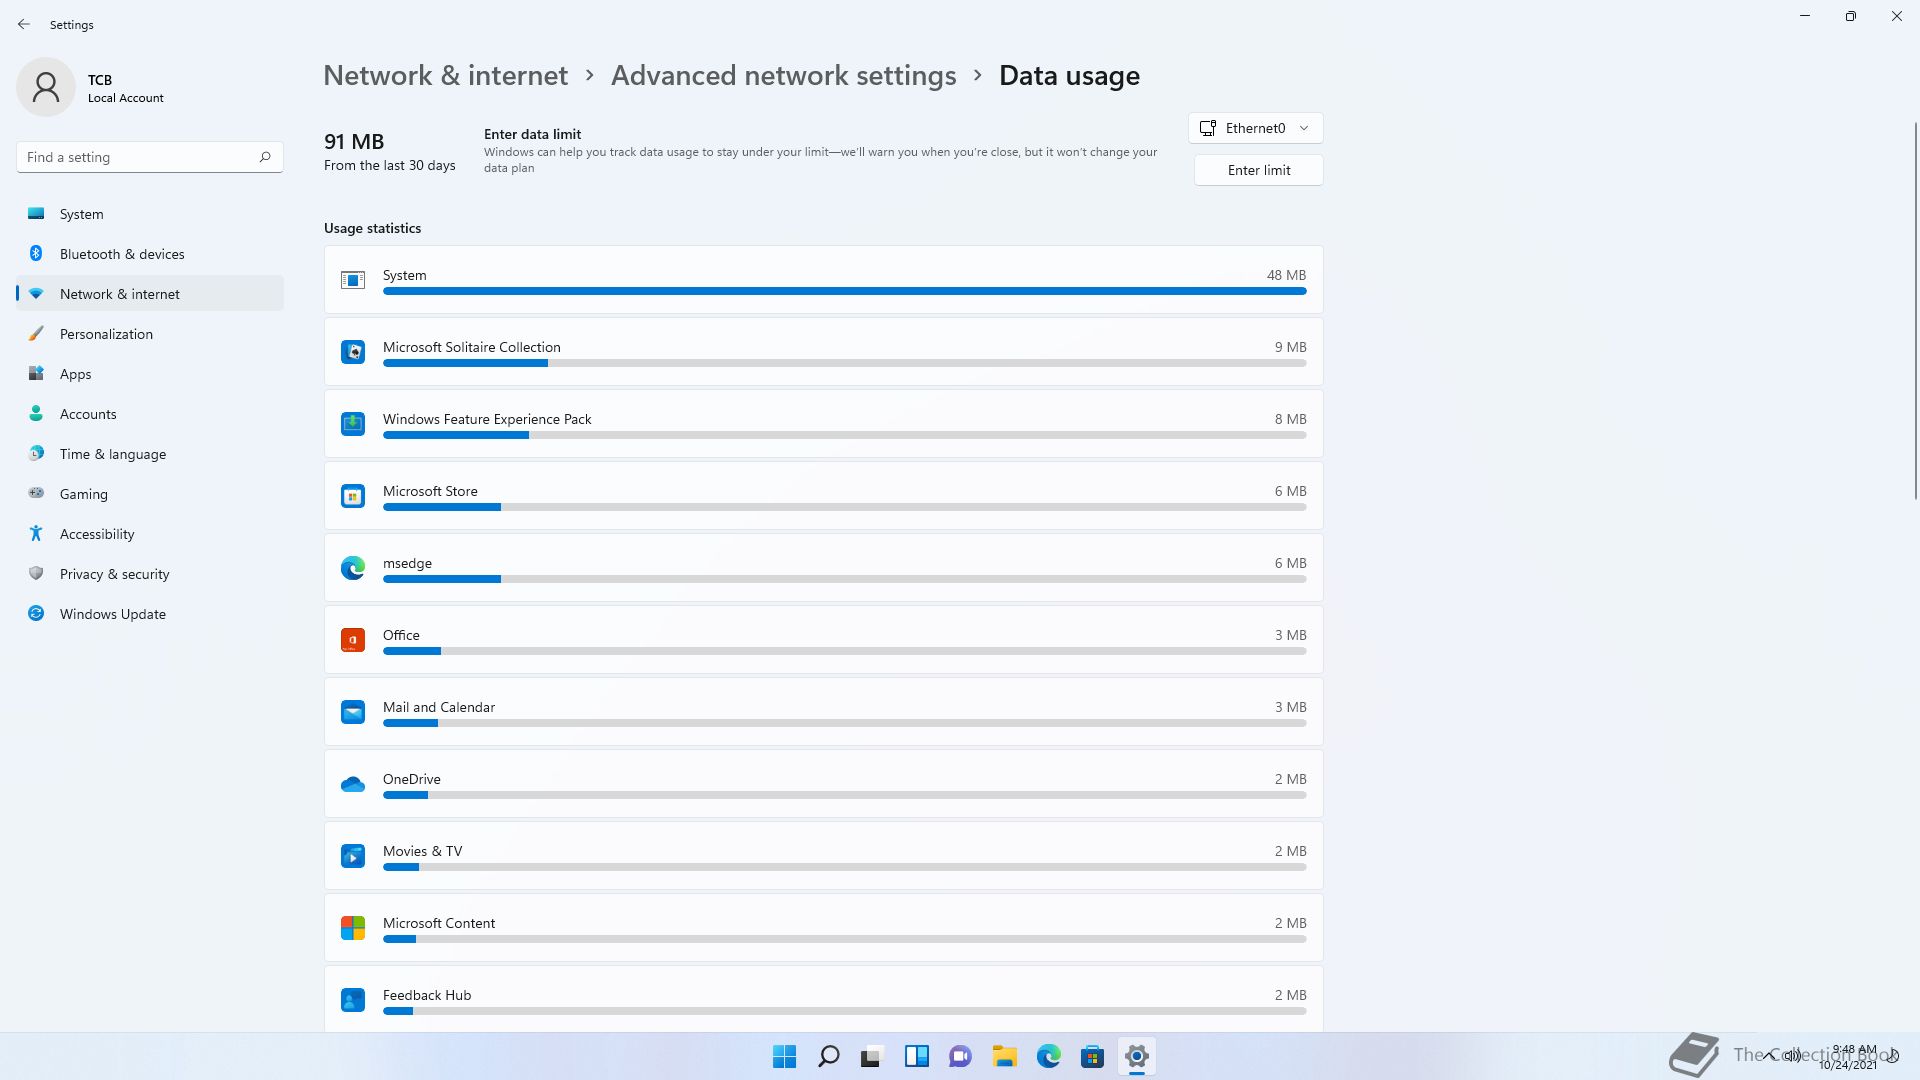Viewport: 1920px width, 1080px height.
Task: Click the System usage progress bar
Action: click(x=845, y=291)
